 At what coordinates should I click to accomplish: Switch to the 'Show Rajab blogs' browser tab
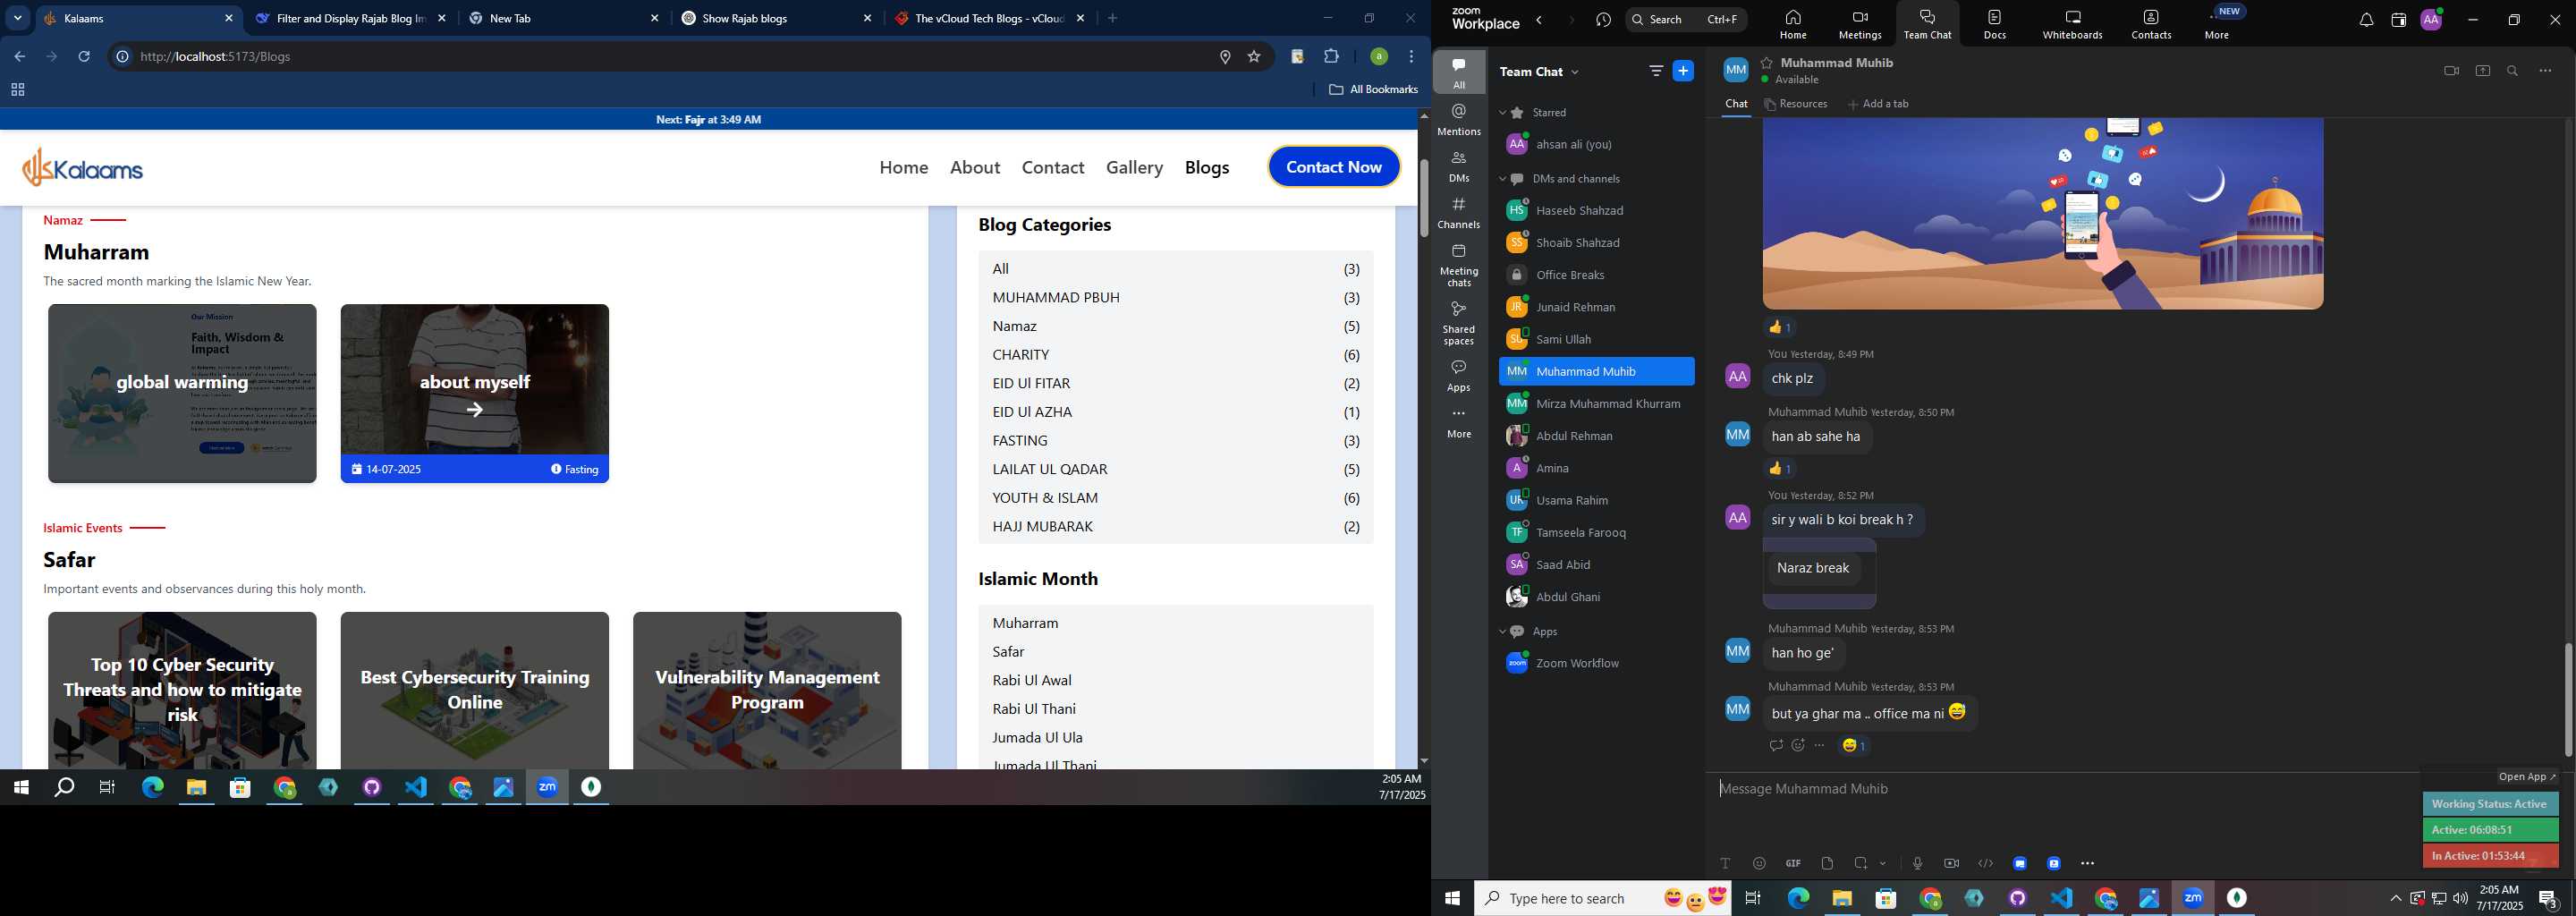click(778, 18)
